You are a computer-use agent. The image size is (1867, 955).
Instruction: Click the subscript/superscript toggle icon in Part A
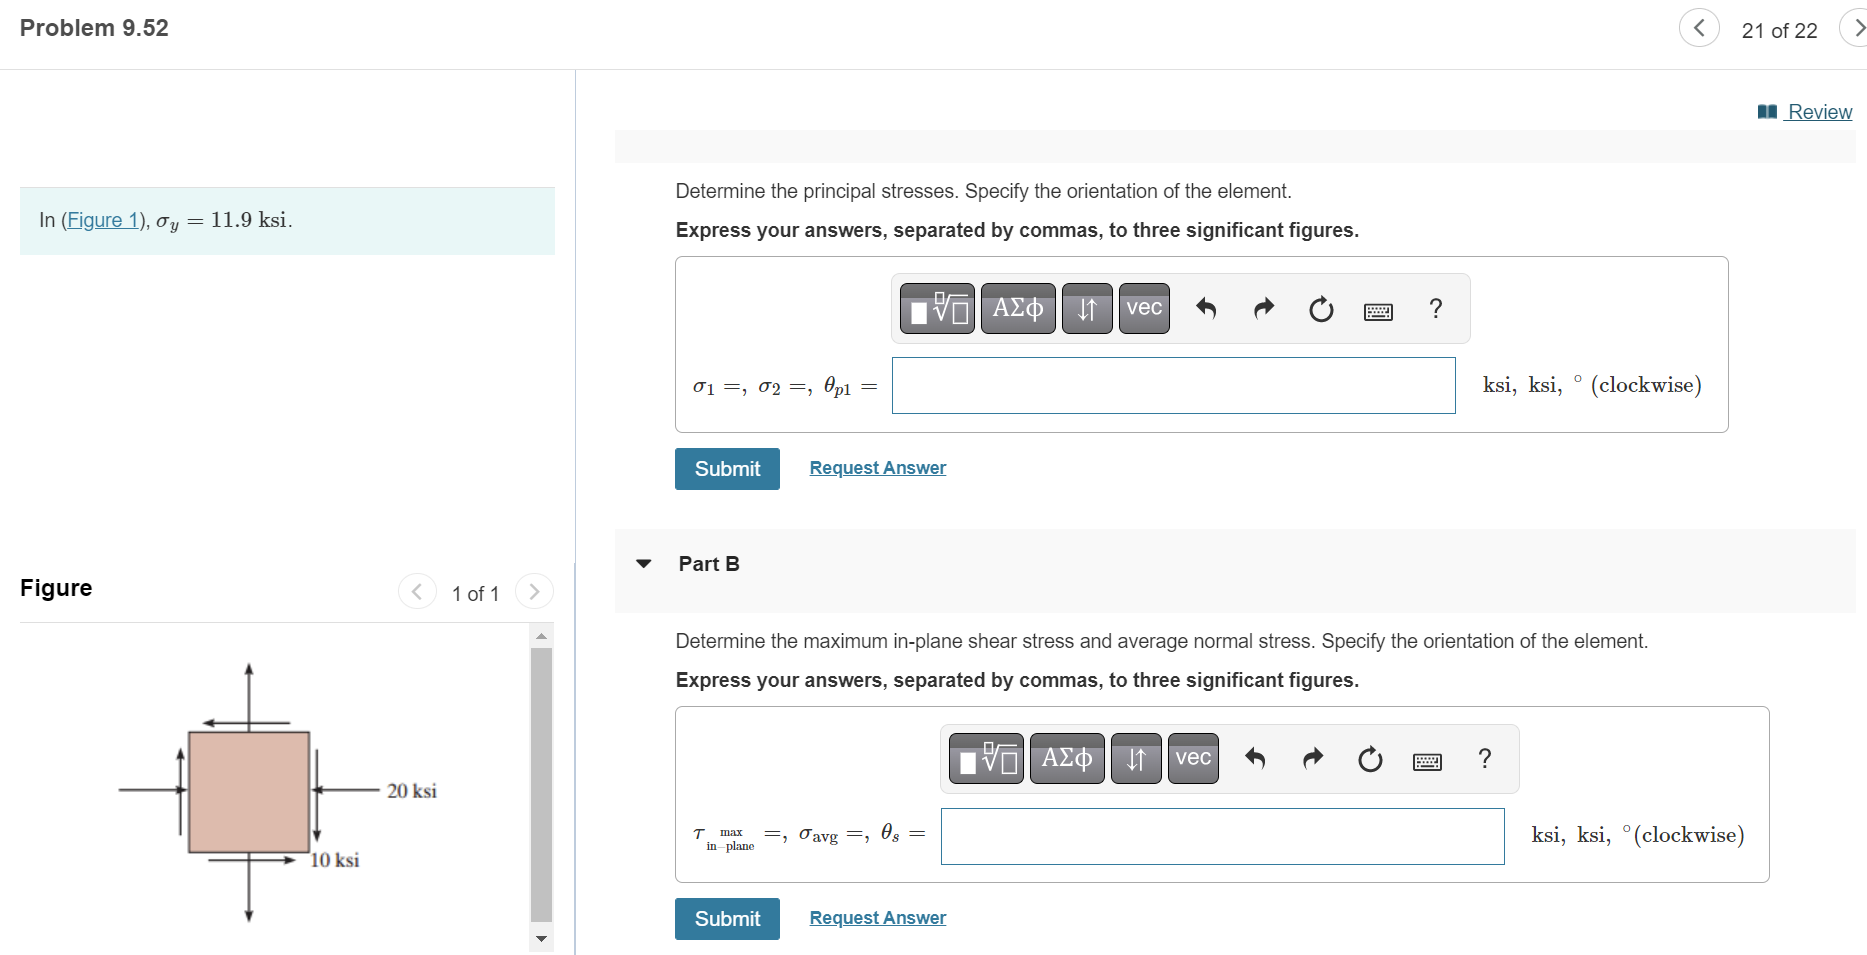coord(1086,308)
